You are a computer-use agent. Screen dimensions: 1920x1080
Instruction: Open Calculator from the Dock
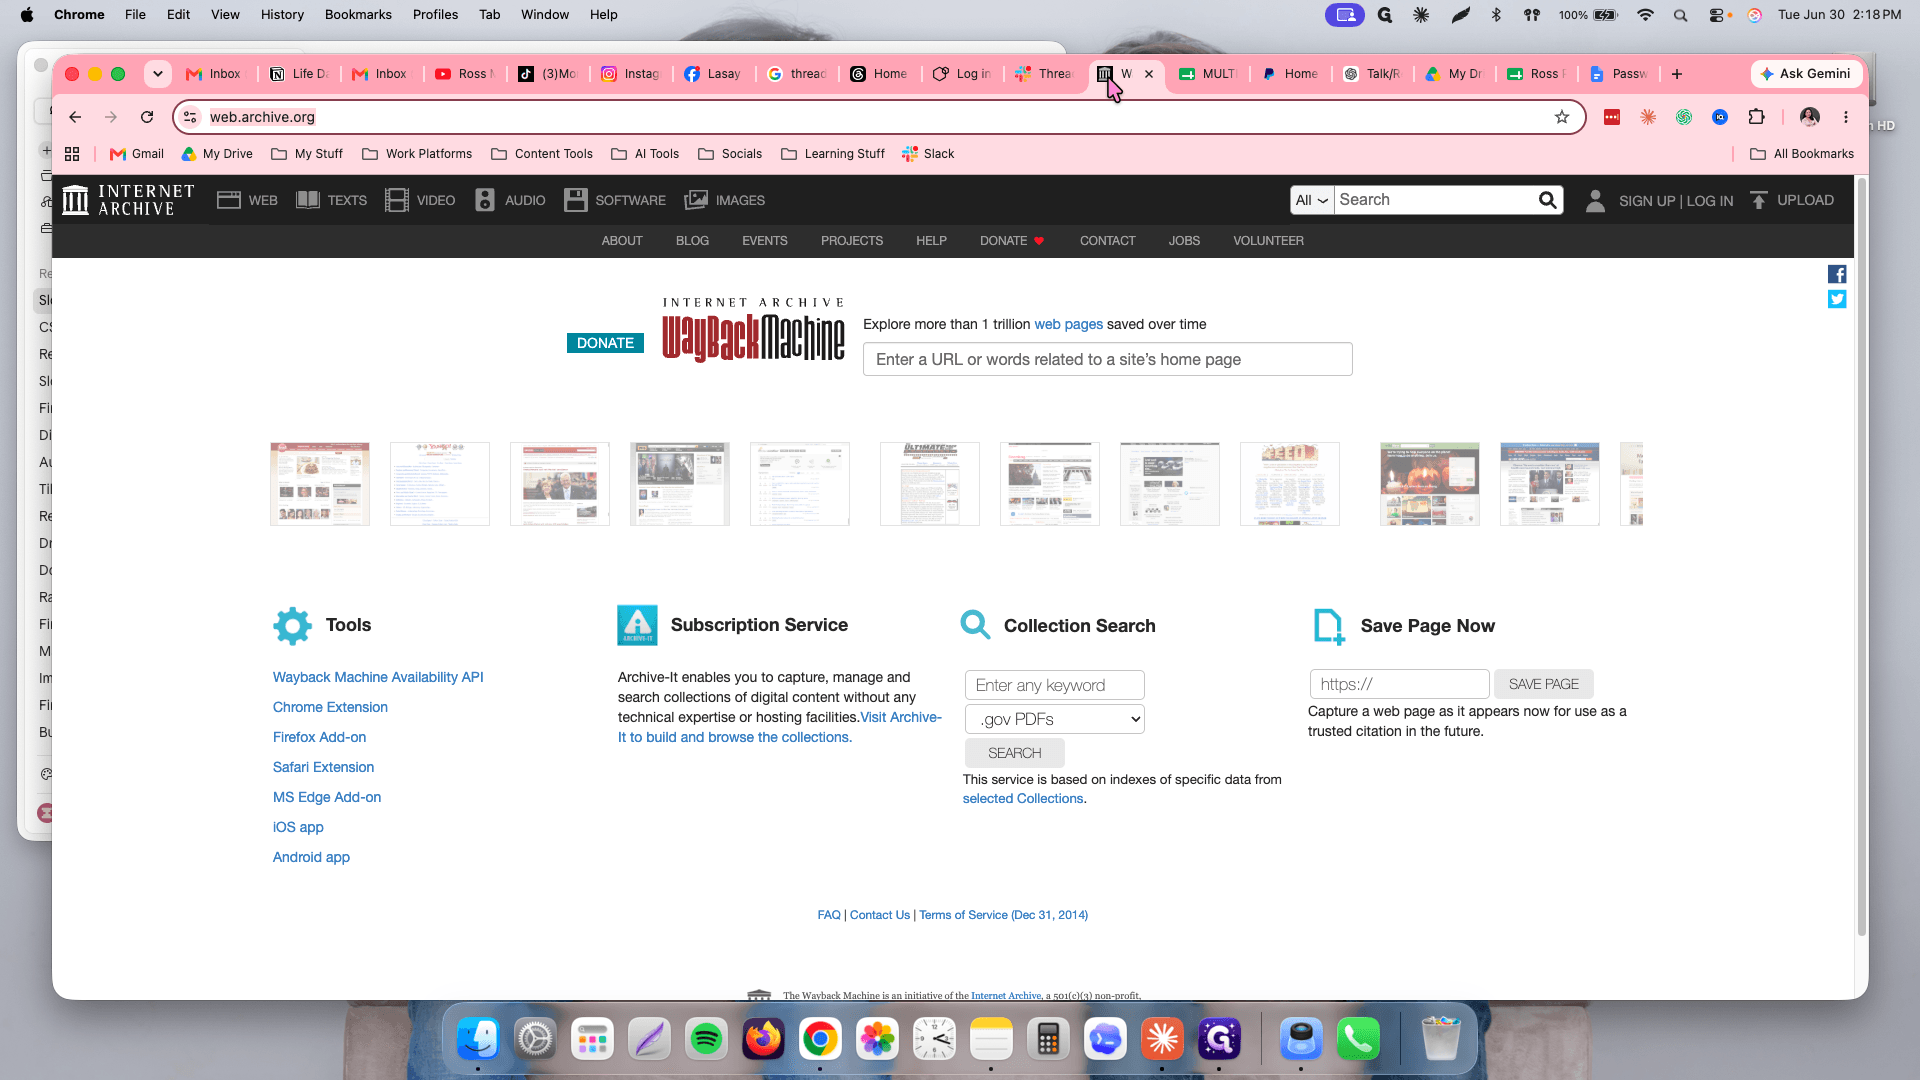1048,1040
